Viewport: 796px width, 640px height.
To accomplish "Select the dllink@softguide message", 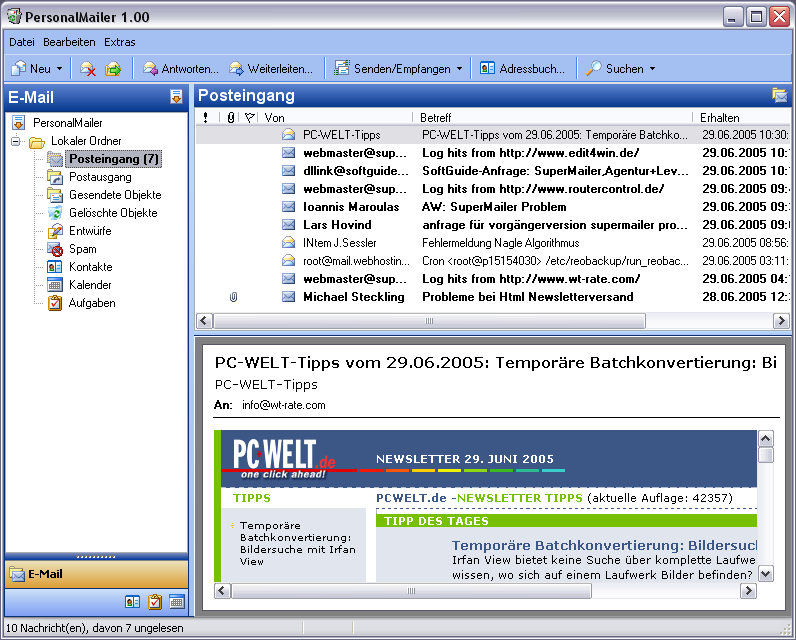I will 493,171.
